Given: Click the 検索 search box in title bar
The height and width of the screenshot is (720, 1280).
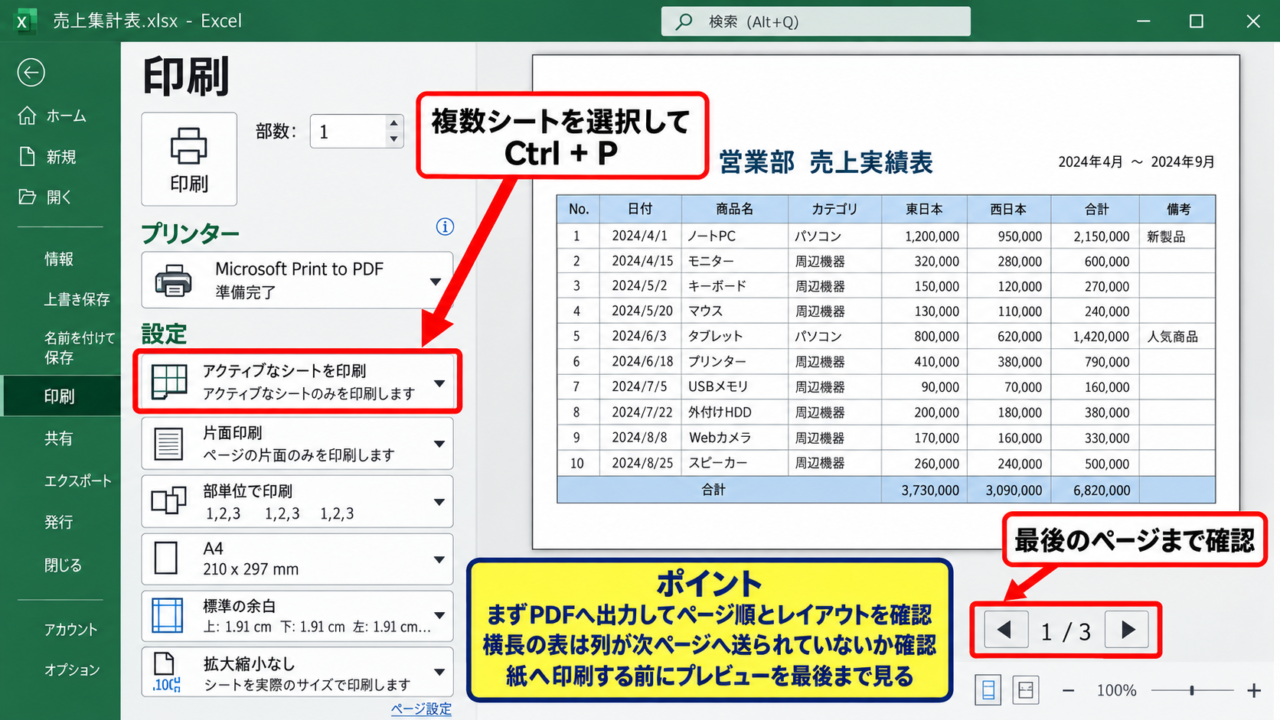Looking at the screenshot, I should pos(815,21).
